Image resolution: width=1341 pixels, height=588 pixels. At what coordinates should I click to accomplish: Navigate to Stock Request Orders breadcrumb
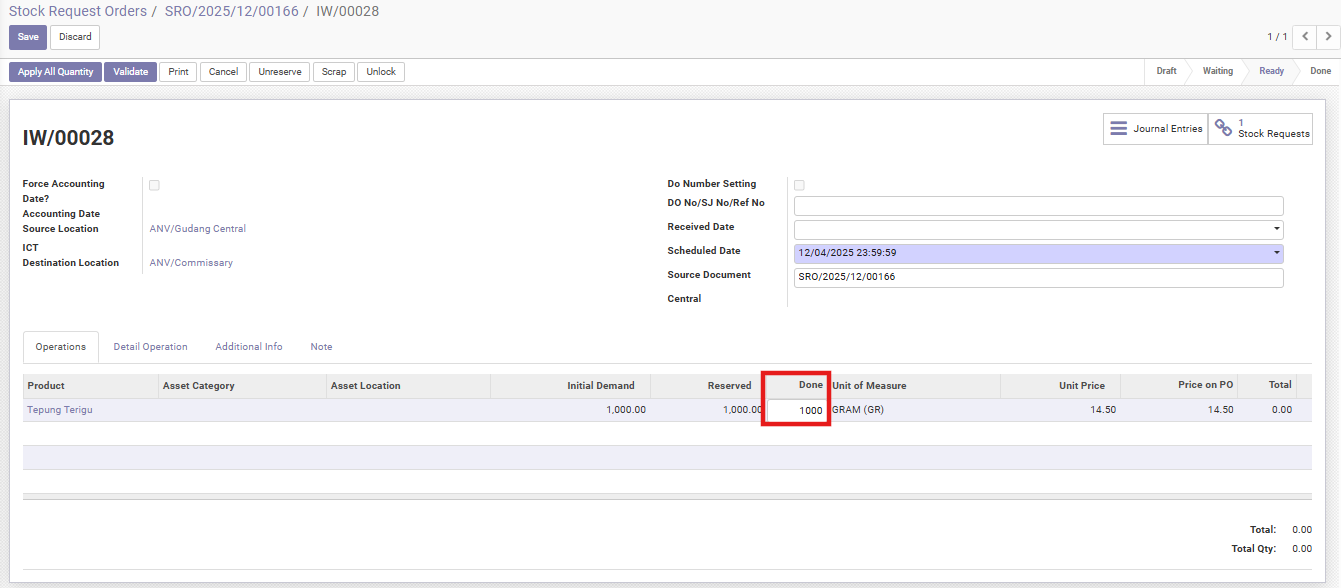pyautogui.click(x=78, y=11)
